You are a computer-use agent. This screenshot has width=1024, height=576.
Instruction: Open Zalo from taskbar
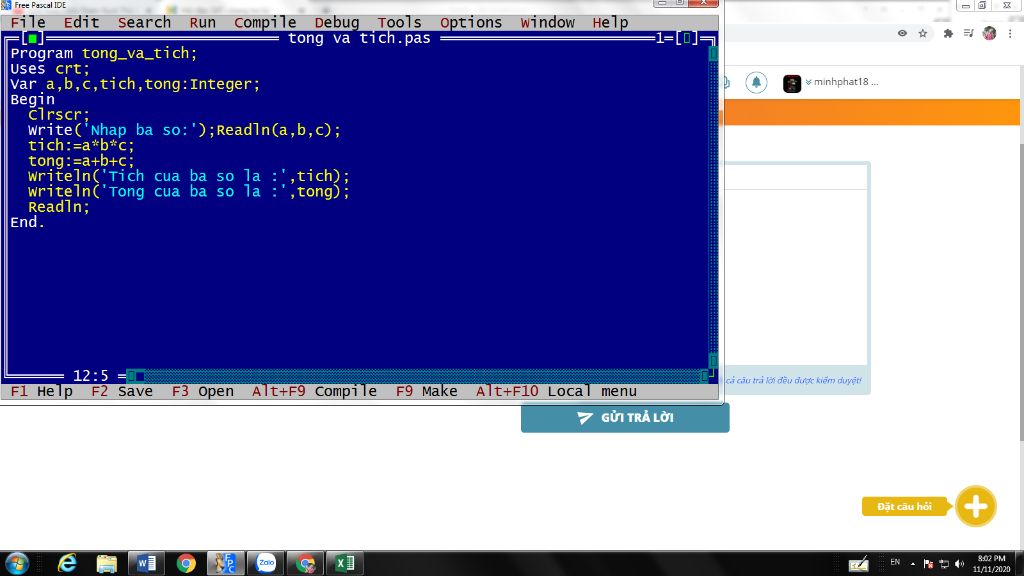[266, 563]
